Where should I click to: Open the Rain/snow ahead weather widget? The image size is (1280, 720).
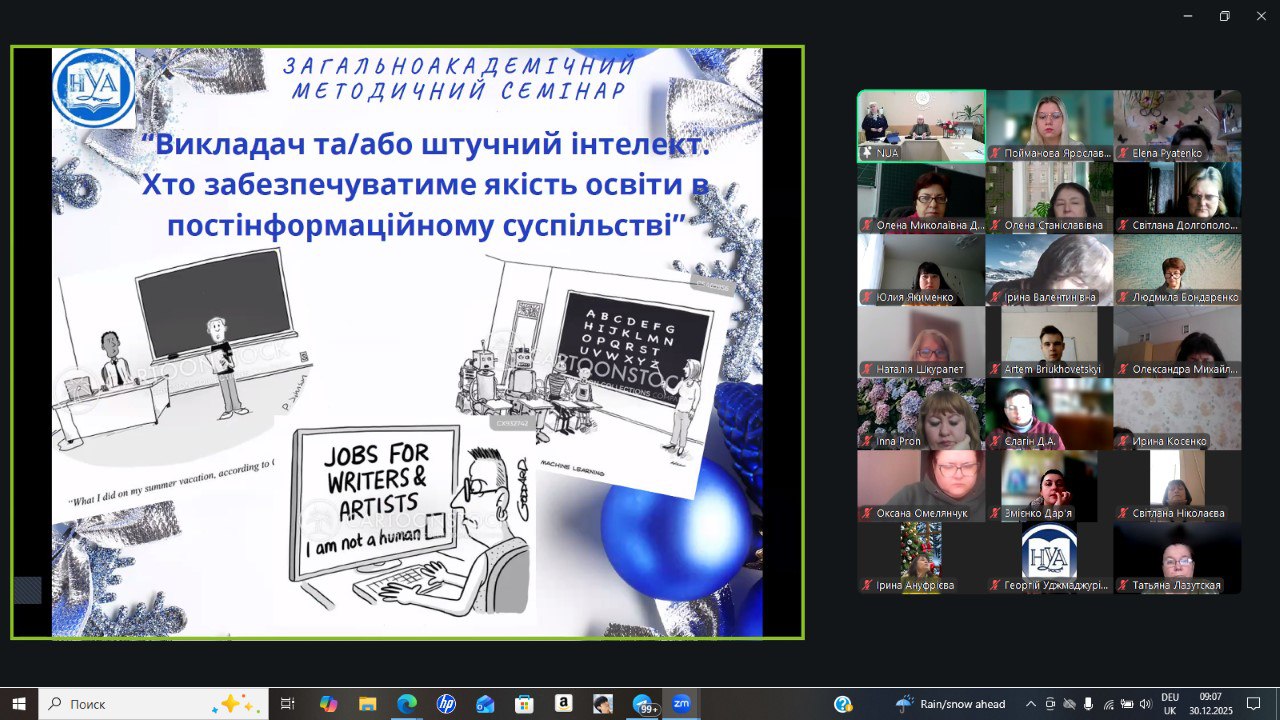click(950, 704)
